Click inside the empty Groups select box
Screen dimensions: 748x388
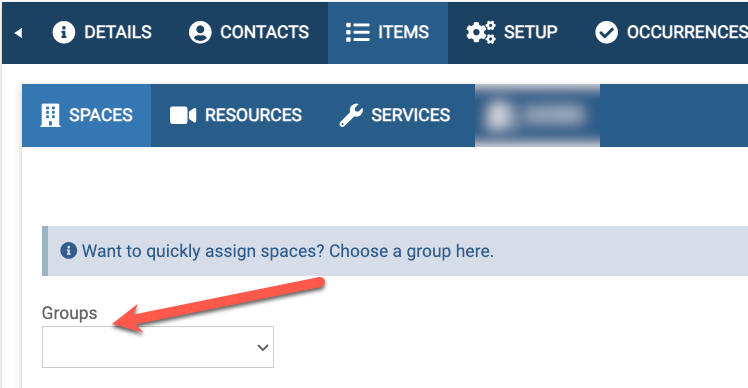click(x=158, y=347)
